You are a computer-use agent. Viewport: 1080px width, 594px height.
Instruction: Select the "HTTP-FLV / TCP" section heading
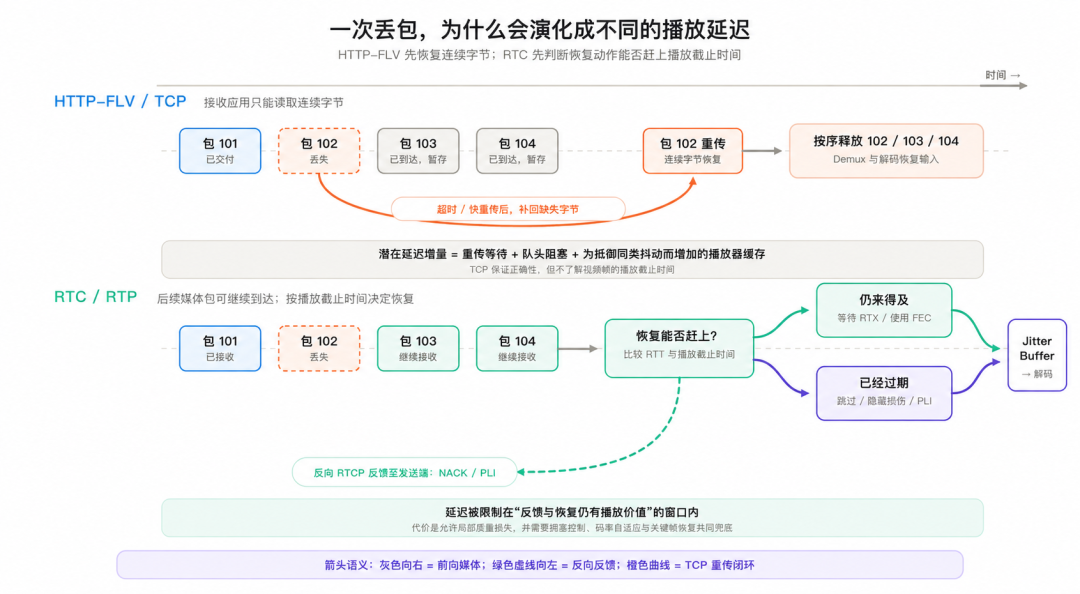coord(121,101)
